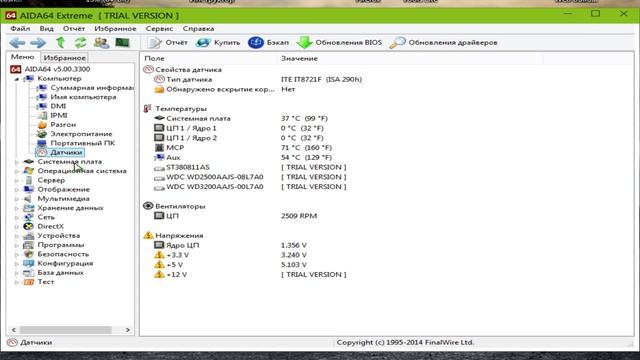
Task: Select AIDA64 v5.00.3300 root node
Action: [x=57, y=69]
